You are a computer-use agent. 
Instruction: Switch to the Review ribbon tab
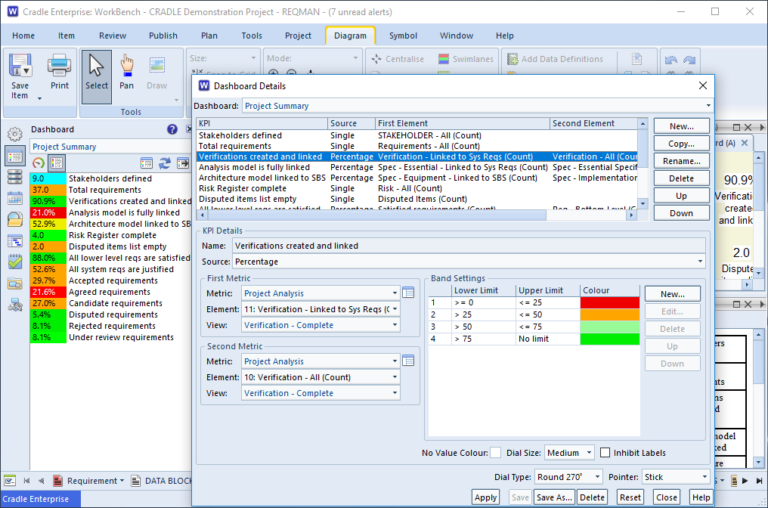click(112, 35)
